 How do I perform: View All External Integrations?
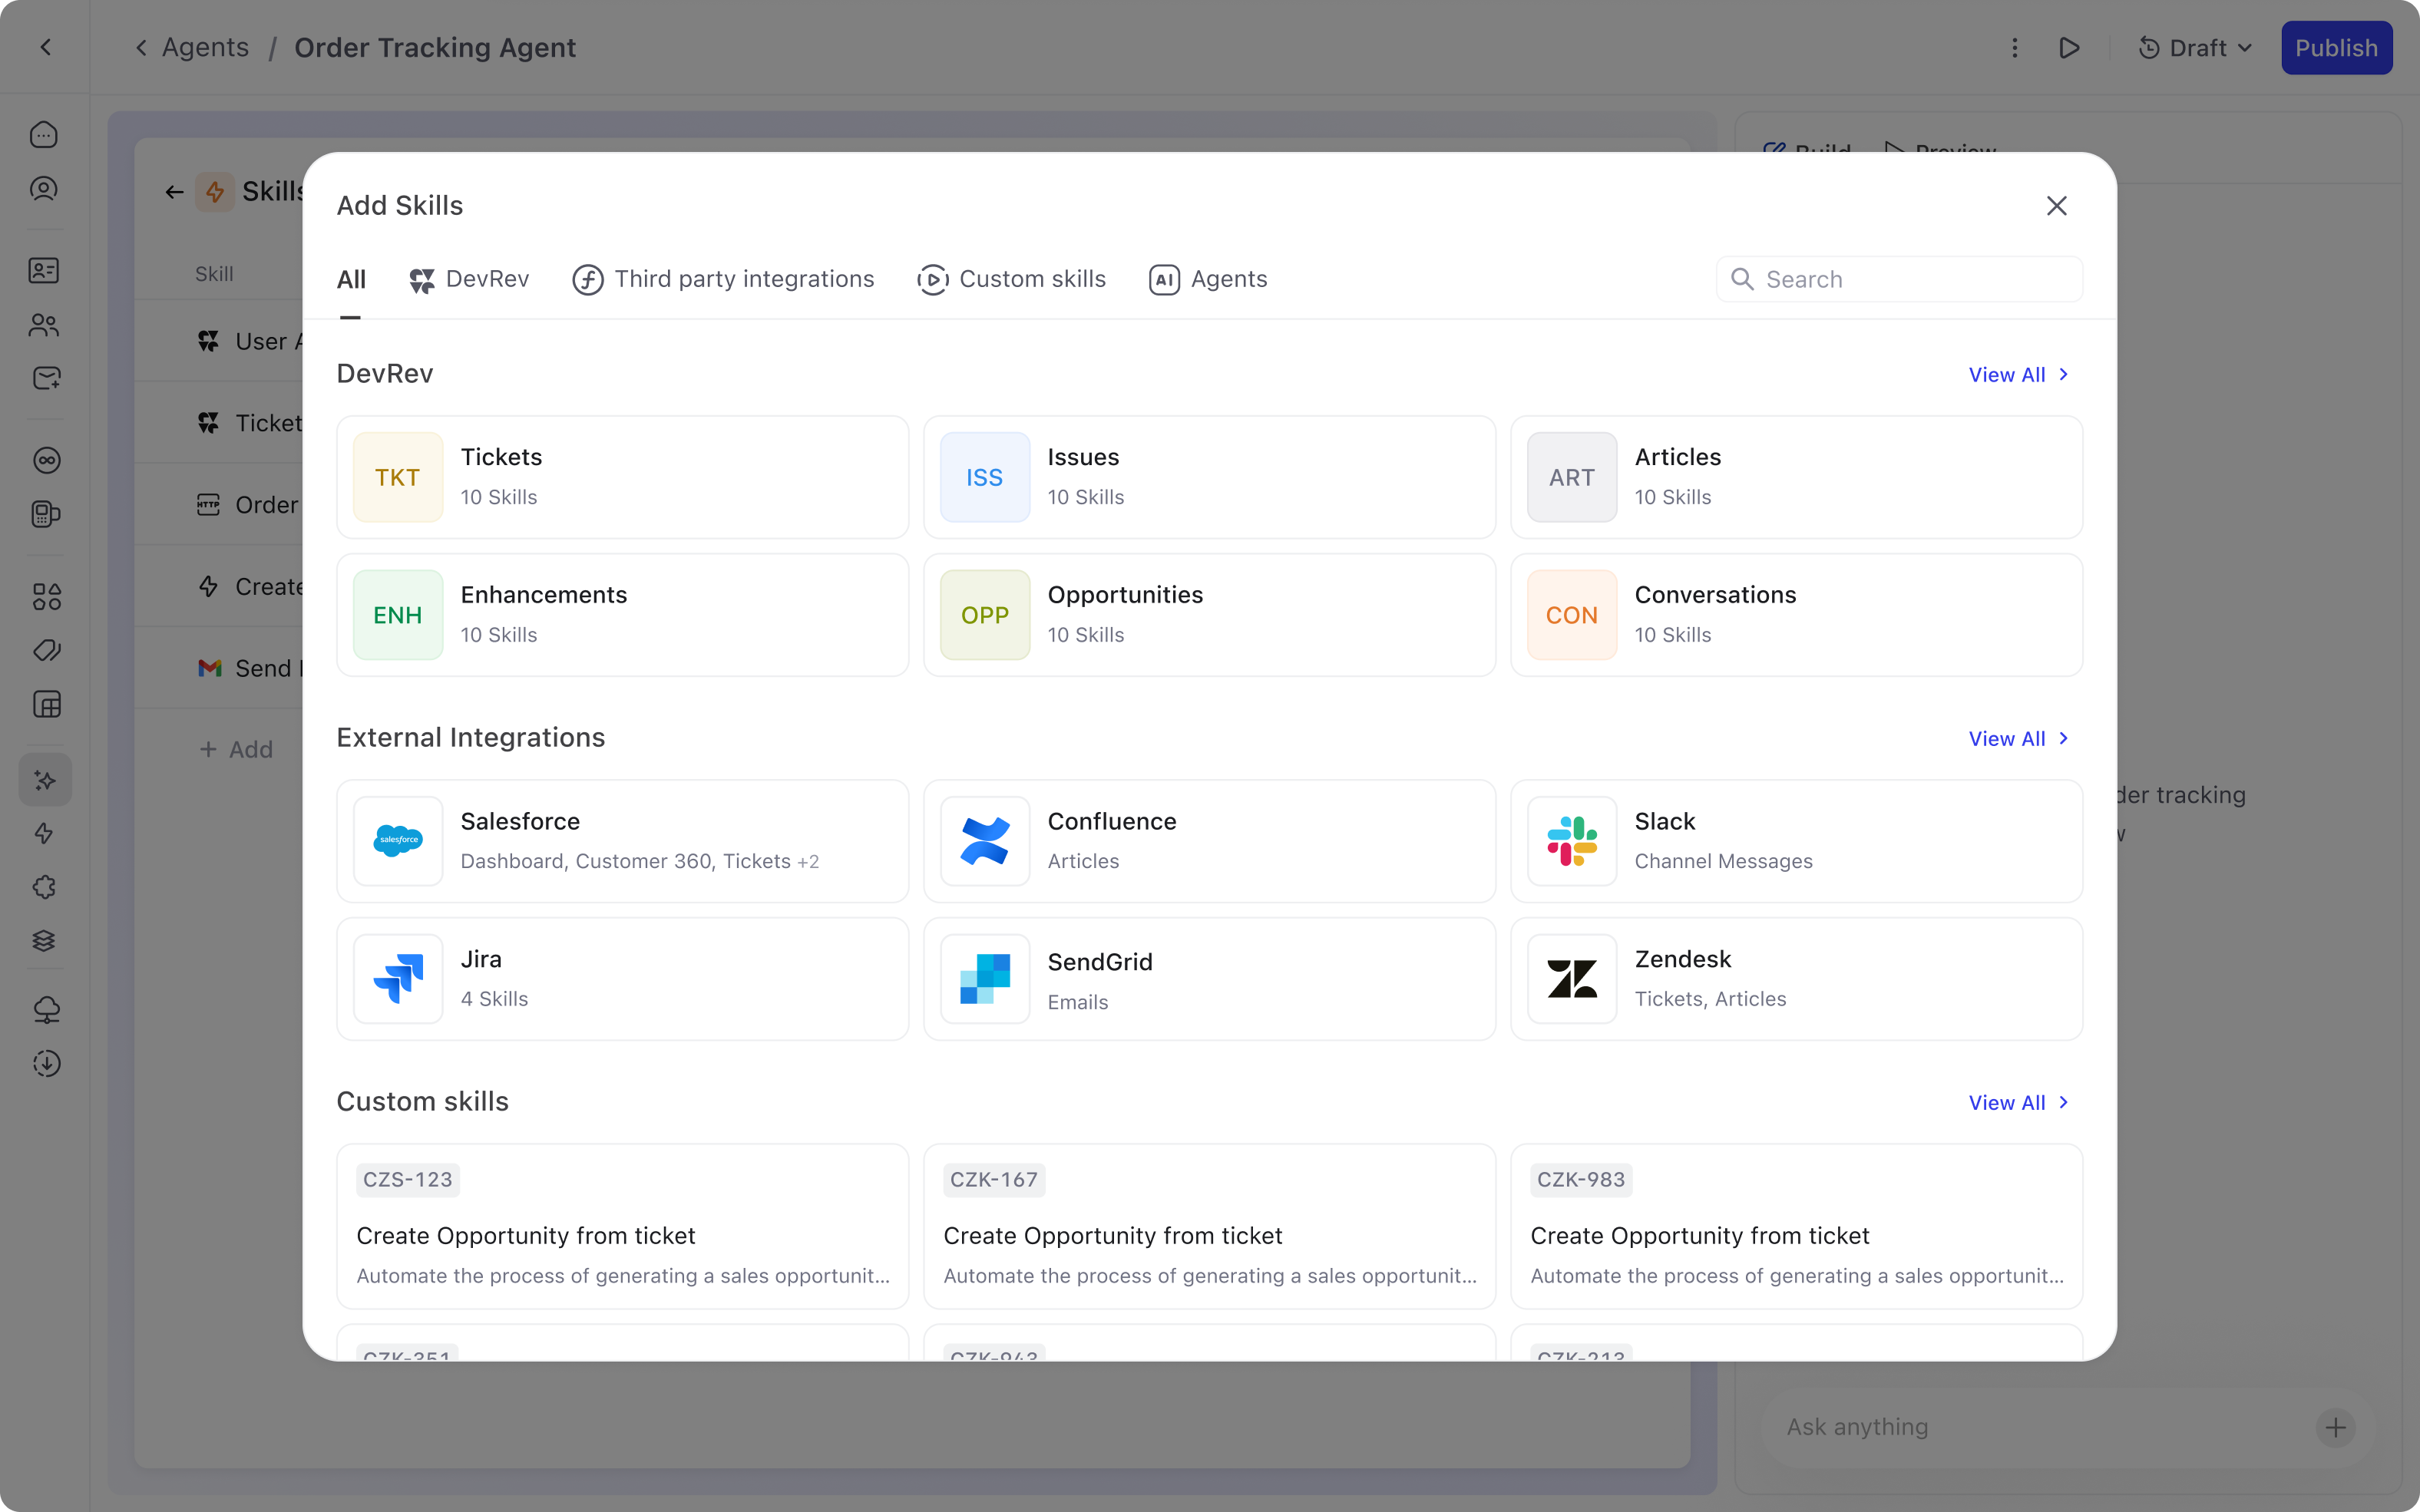pos(2019,739)
